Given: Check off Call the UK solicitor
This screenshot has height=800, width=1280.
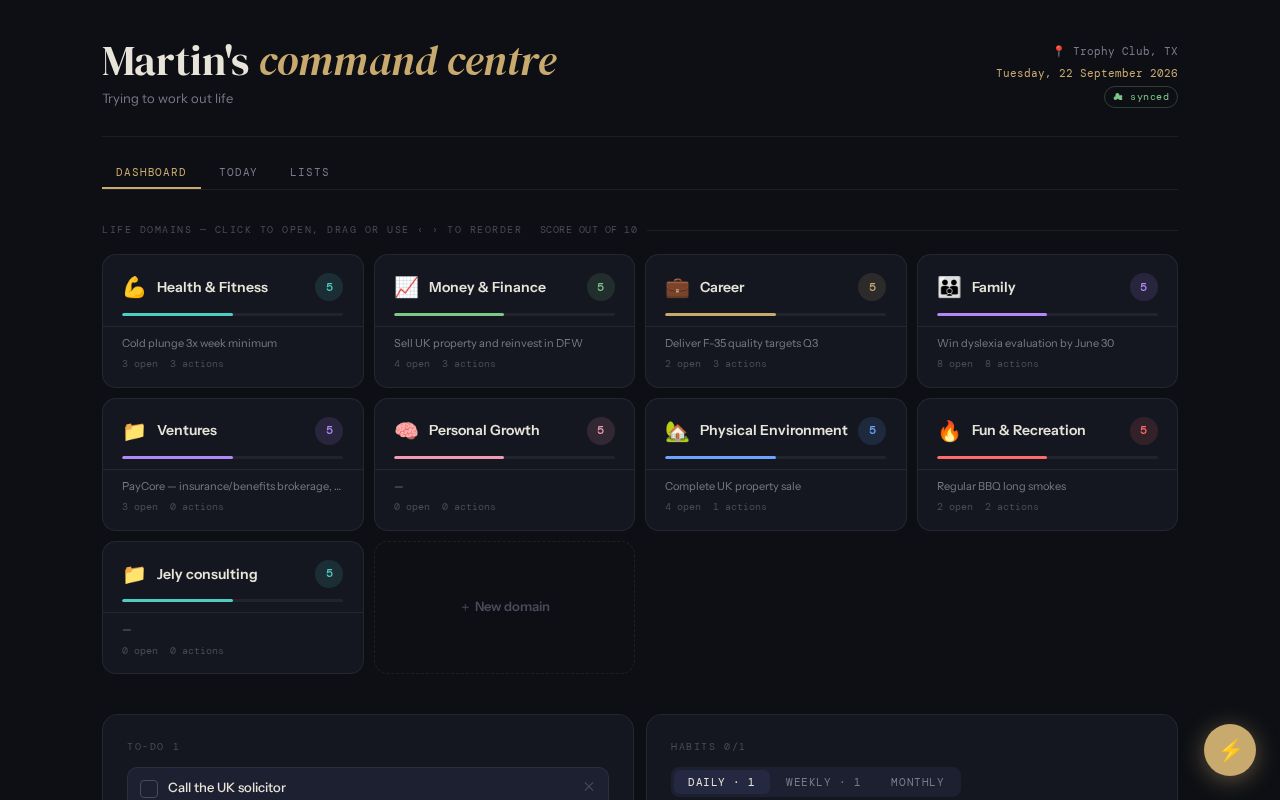Looking at the screenshot, I should click(x=149, y=789).
